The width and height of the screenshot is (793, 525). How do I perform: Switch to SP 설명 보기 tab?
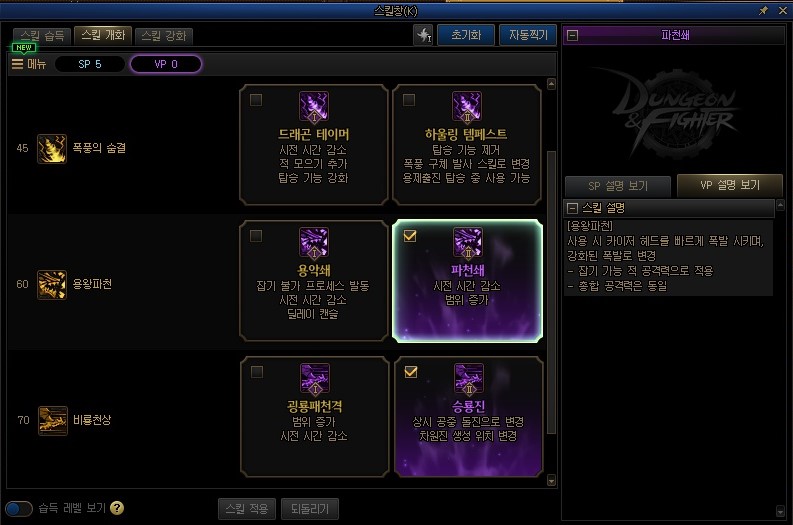click(618, 186)
